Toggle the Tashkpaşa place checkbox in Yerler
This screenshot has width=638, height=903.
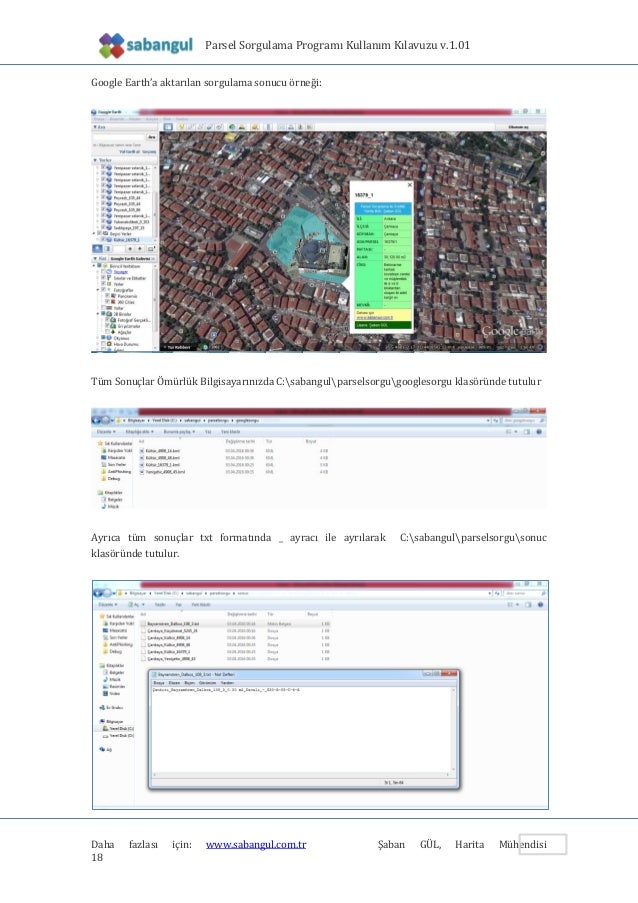[x=103, y=227]
